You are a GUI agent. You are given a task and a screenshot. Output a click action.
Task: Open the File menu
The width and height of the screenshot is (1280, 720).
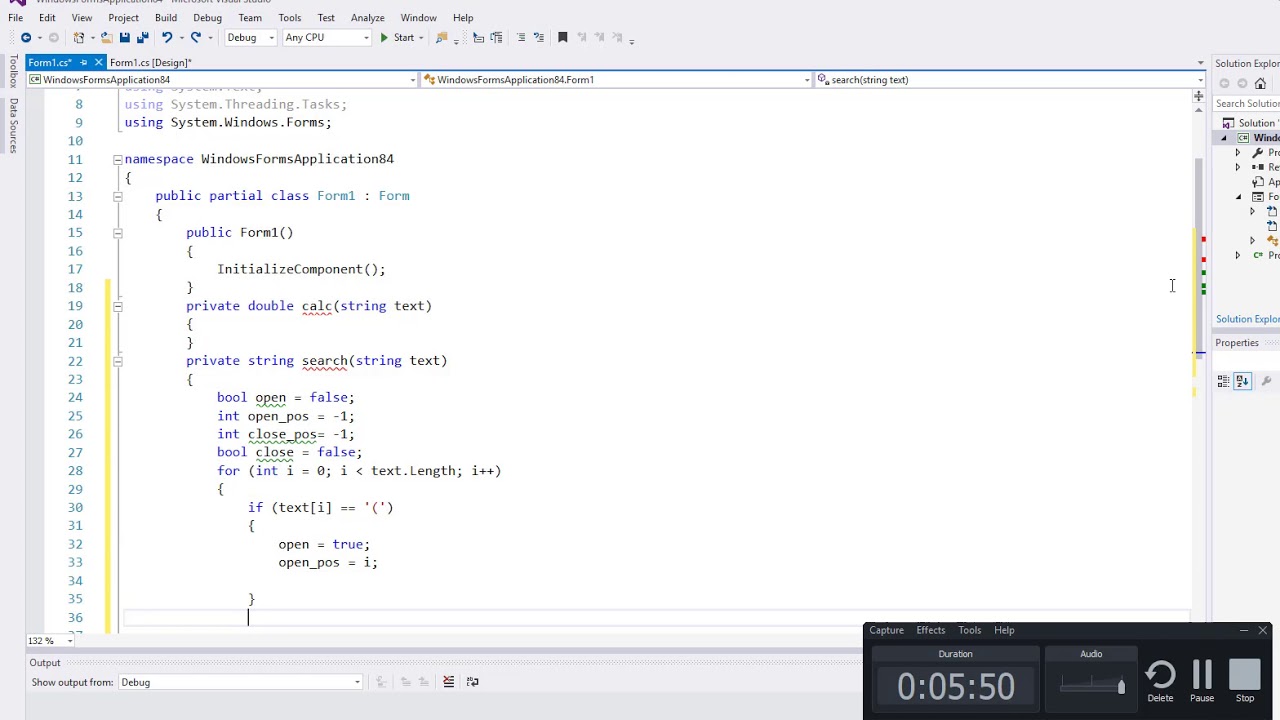coord(15,18)
